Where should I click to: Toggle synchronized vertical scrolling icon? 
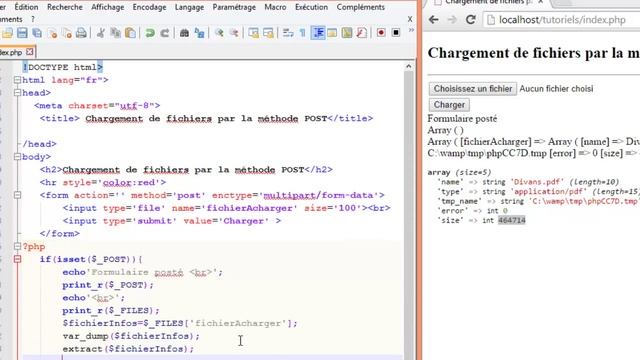253,33
